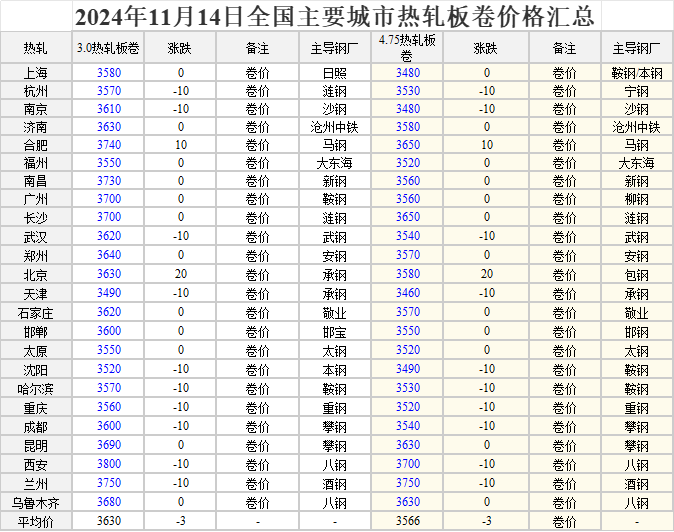Click the 石家庄 city cell

click(x=35, y=313)
